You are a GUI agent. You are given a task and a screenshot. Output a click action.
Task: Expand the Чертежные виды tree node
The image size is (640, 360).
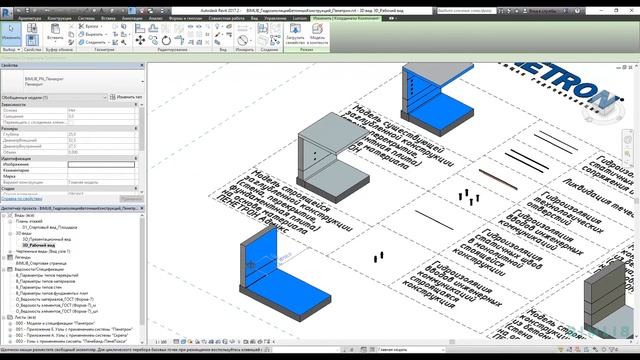point(10,251)
